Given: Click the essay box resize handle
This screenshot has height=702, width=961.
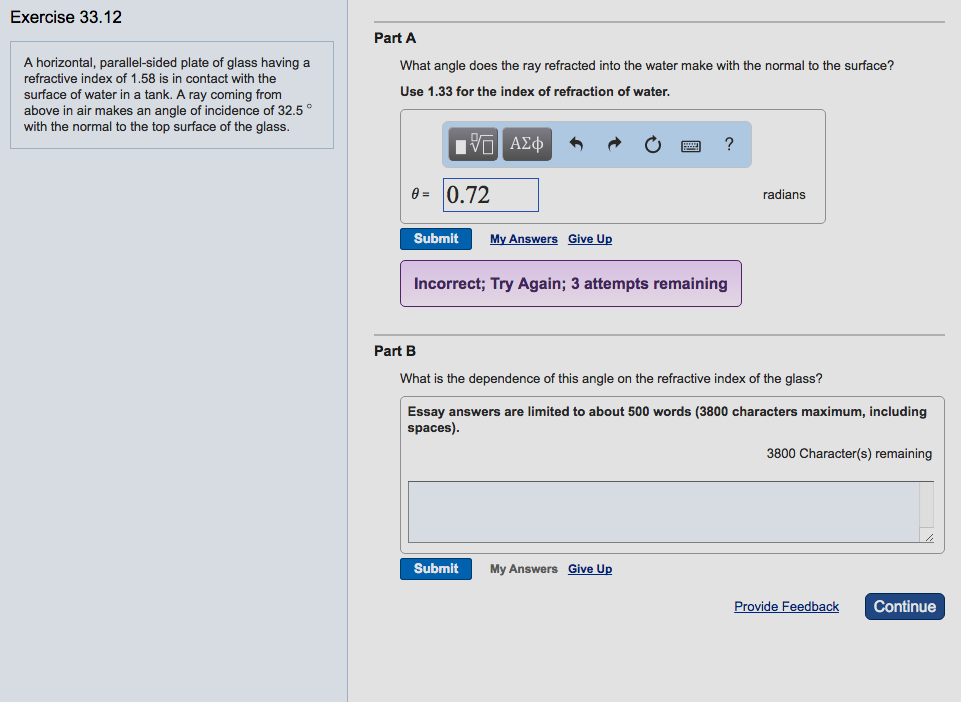Looking at the screenshot, I should 928,538.
